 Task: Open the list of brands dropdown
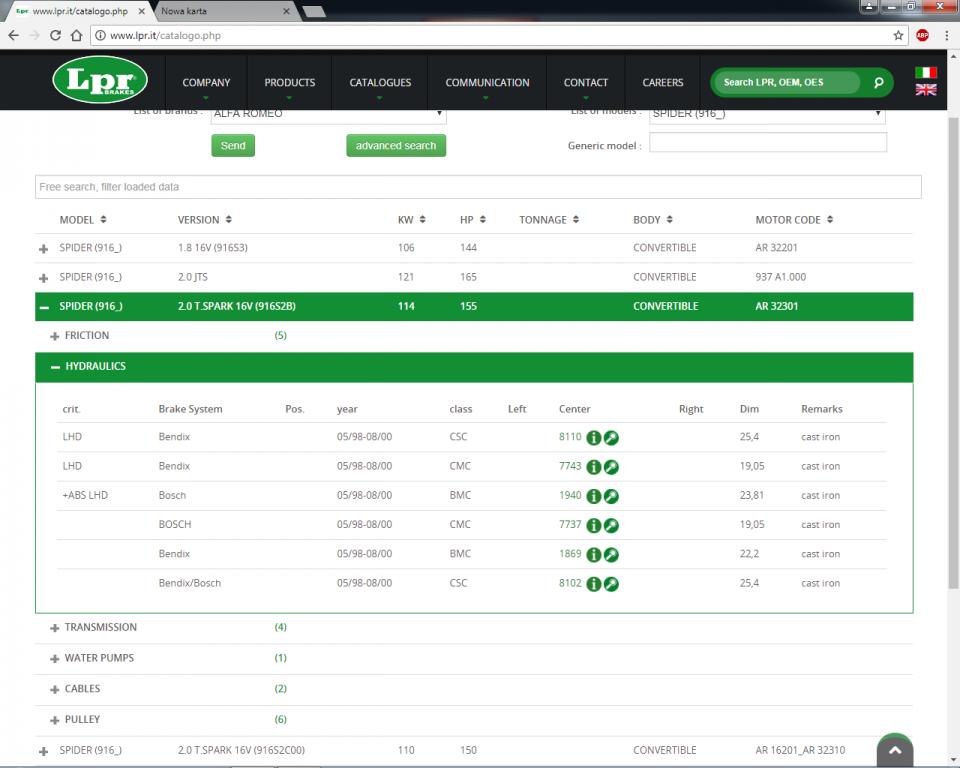329,115
